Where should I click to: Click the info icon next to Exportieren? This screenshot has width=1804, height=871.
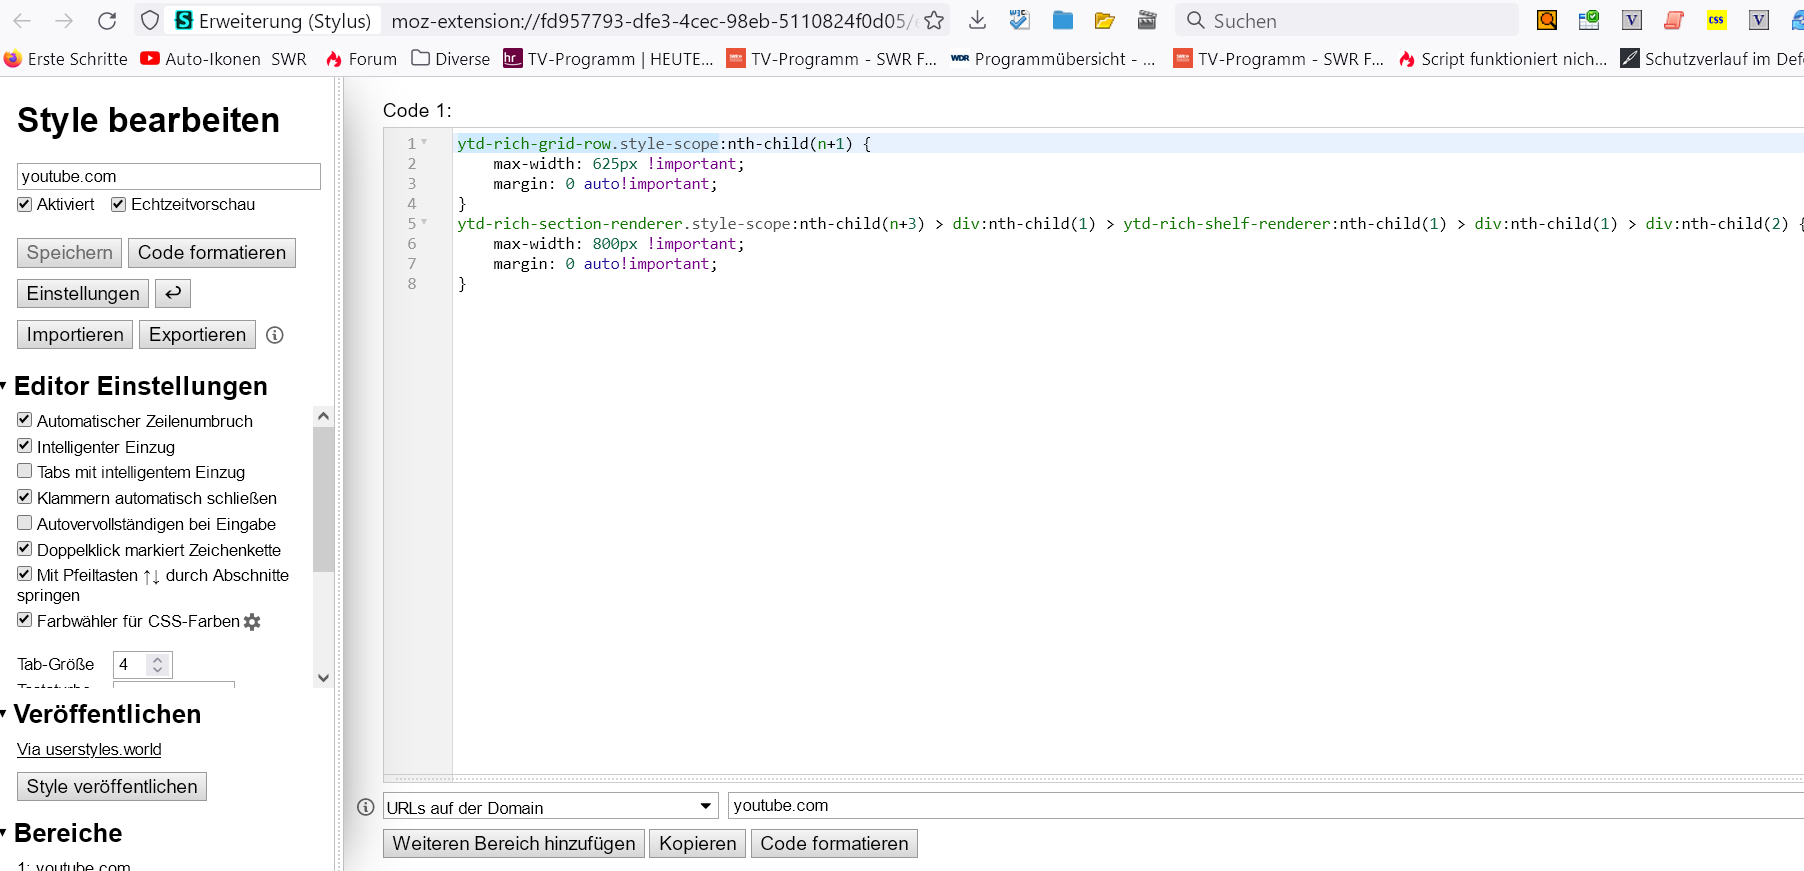click(x=275, y=335)
